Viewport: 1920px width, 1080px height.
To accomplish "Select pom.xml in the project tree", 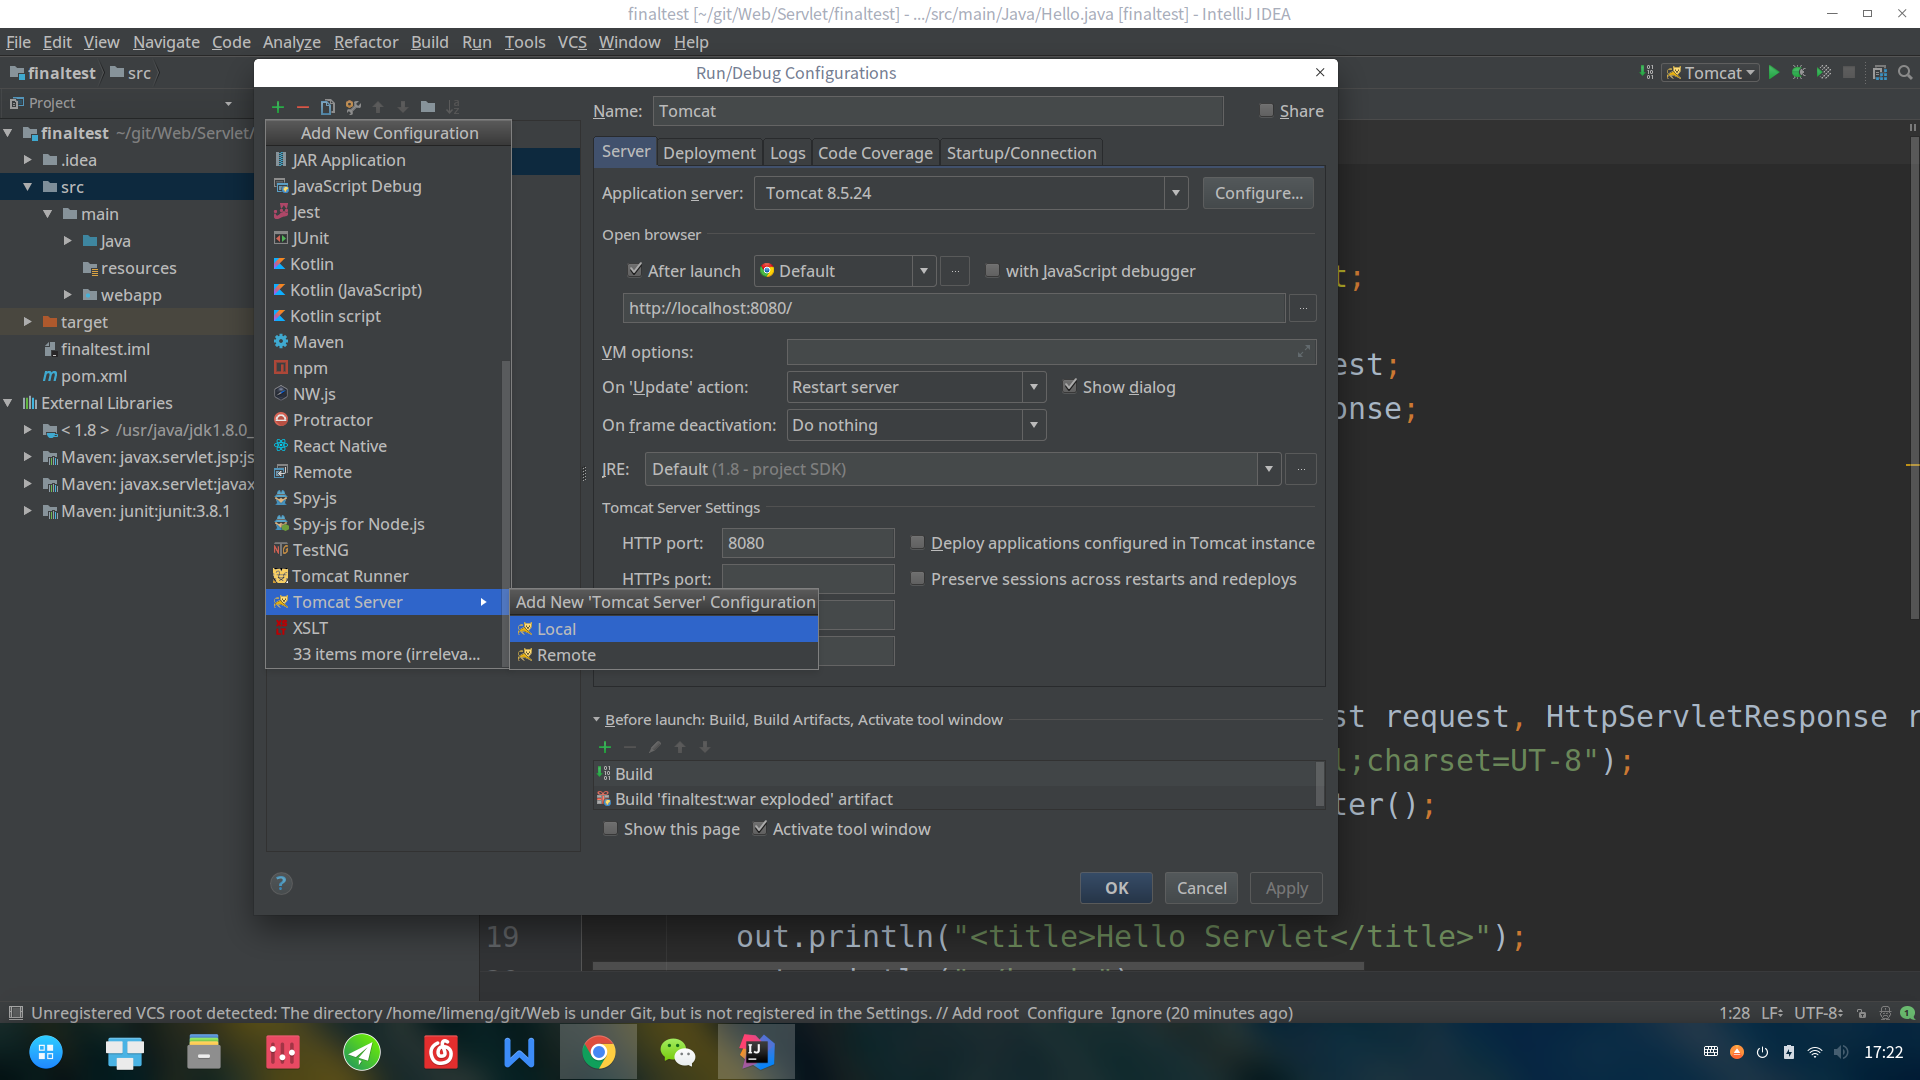I will [x=93, y=376].
